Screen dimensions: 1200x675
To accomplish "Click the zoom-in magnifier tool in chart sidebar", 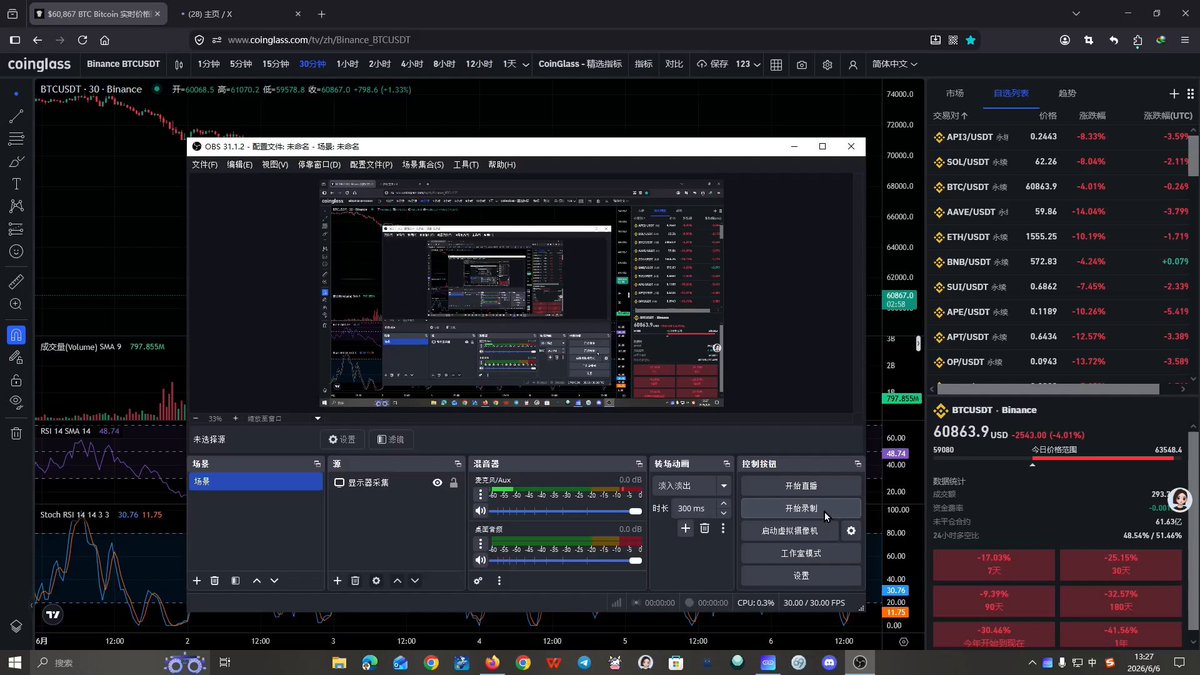I will click(x=16, y=304).
